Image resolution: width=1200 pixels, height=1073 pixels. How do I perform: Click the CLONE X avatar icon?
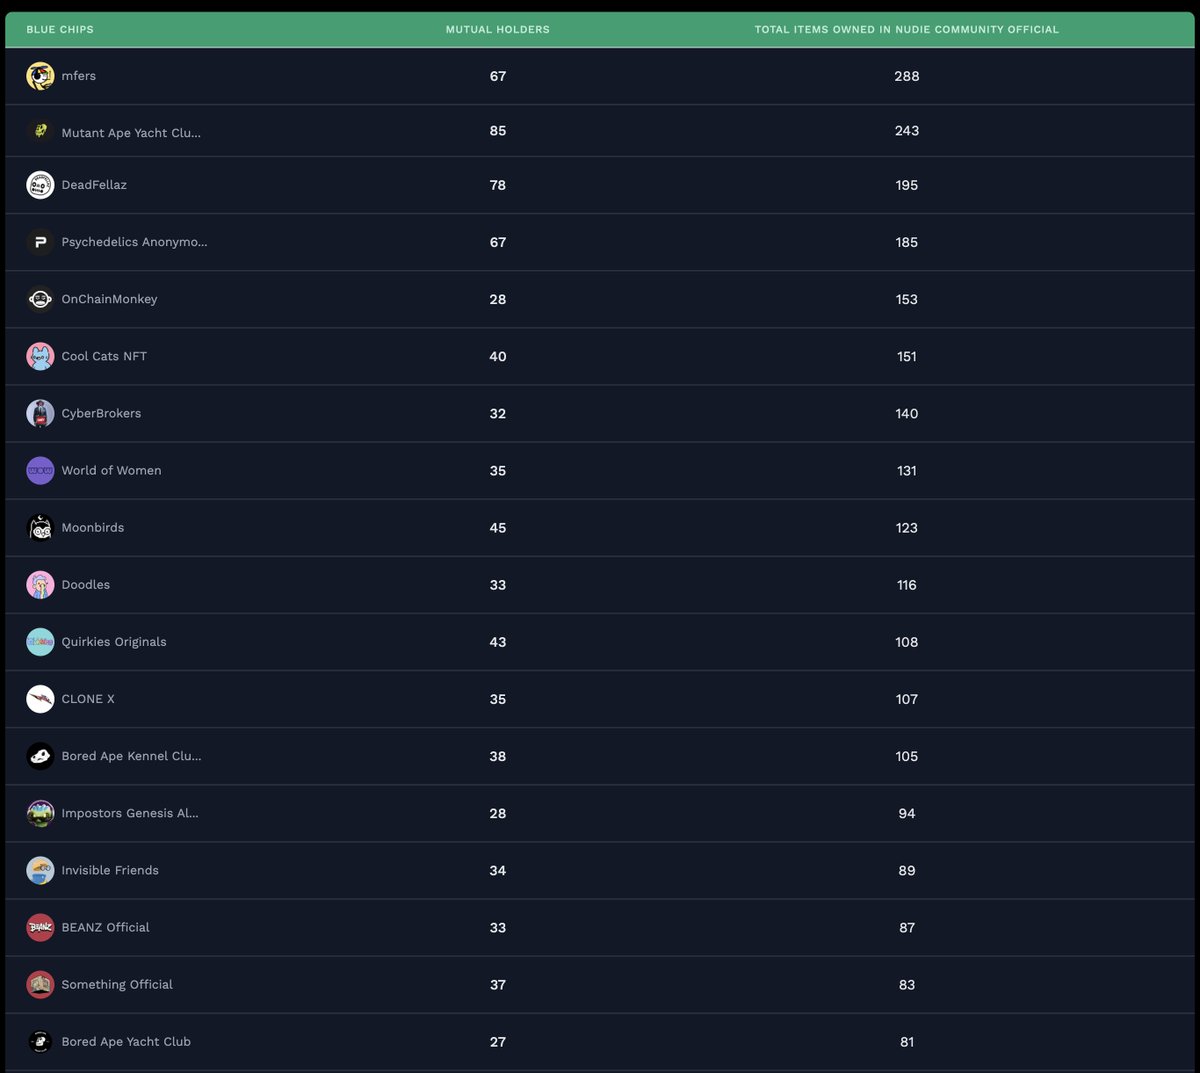40,699
